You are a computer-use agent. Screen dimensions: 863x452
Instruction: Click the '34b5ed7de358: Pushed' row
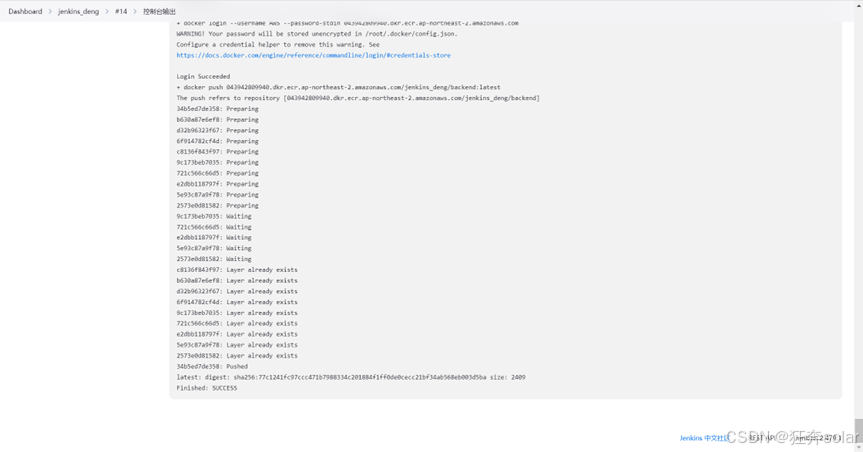[212, 367]
